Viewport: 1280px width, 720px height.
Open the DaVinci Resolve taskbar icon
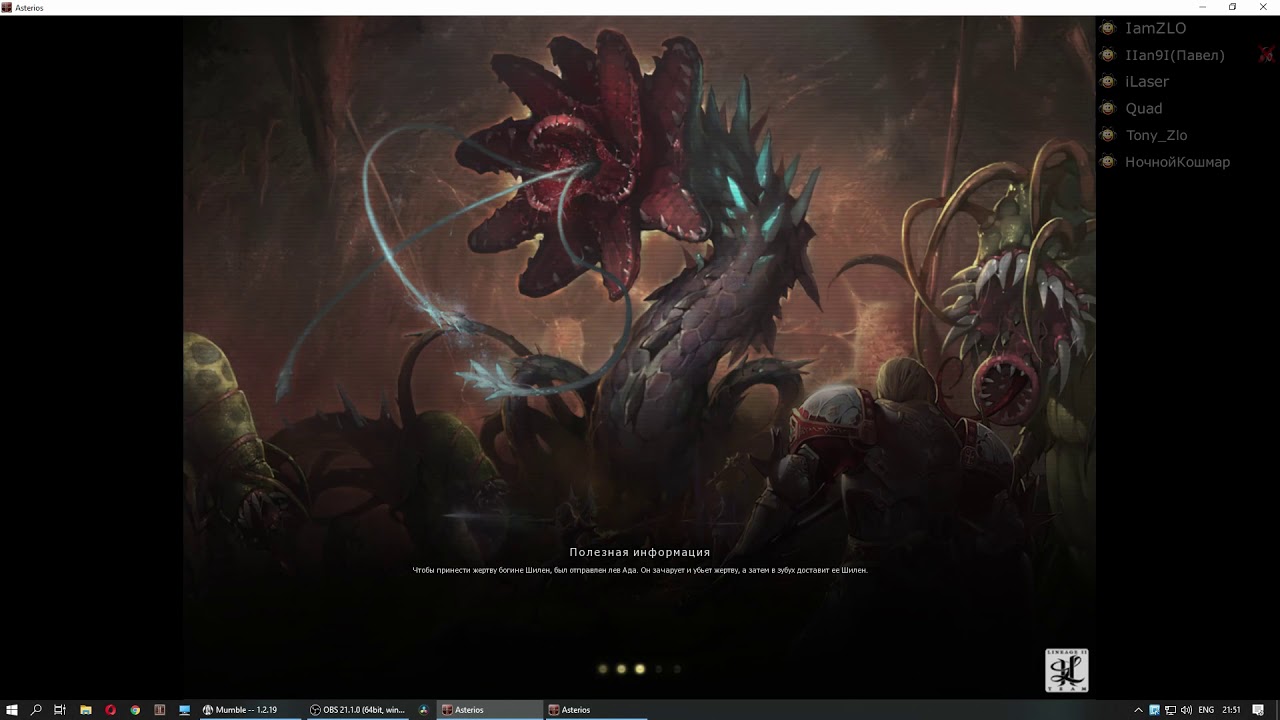[423, 710]
